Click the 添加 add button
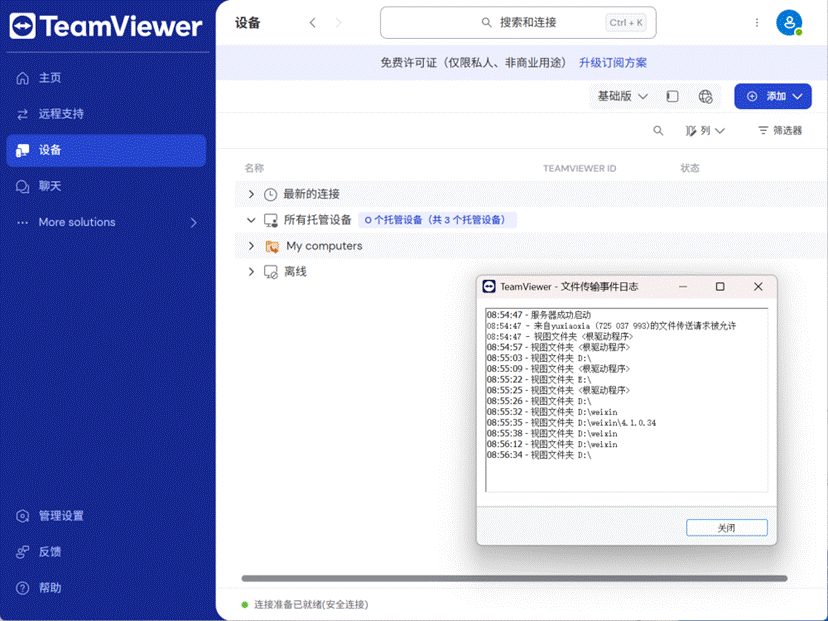828x621 pixels. tap(773, 96)
